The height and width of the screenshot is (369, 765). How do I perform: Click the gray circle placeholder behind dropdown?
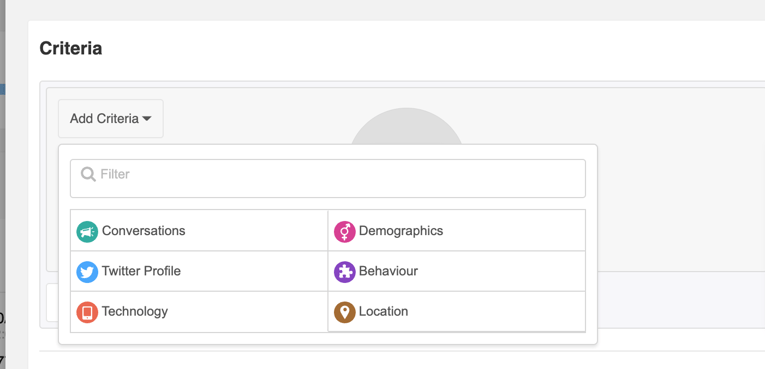pyautogui.click(x=406, y=126)
